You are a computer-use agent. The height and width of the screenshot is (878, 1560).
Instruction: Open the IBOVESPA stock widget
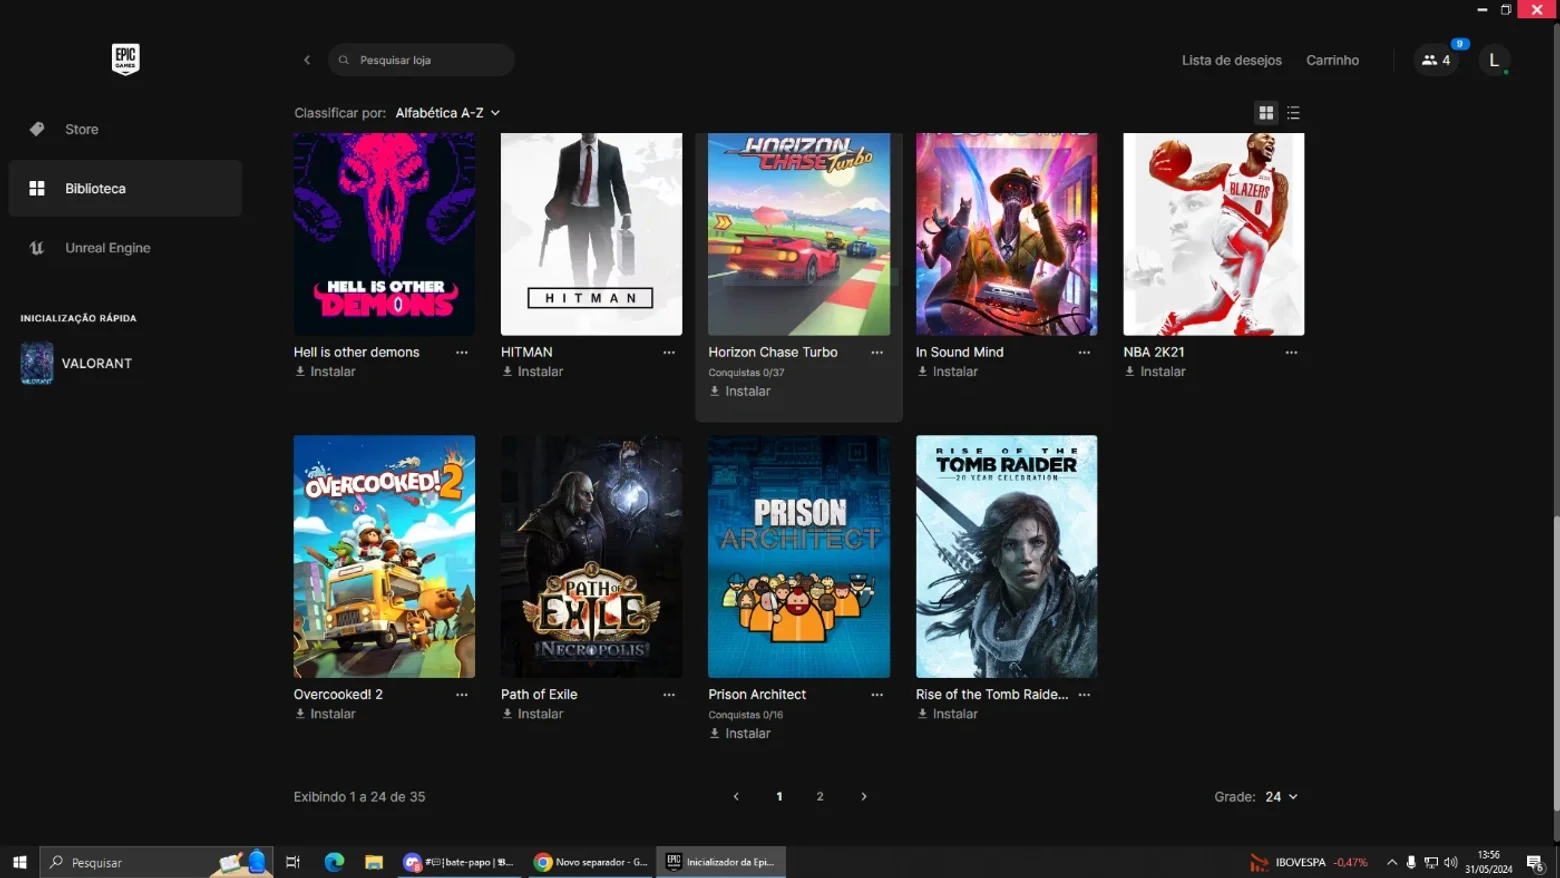click(x=1309, y=862)
